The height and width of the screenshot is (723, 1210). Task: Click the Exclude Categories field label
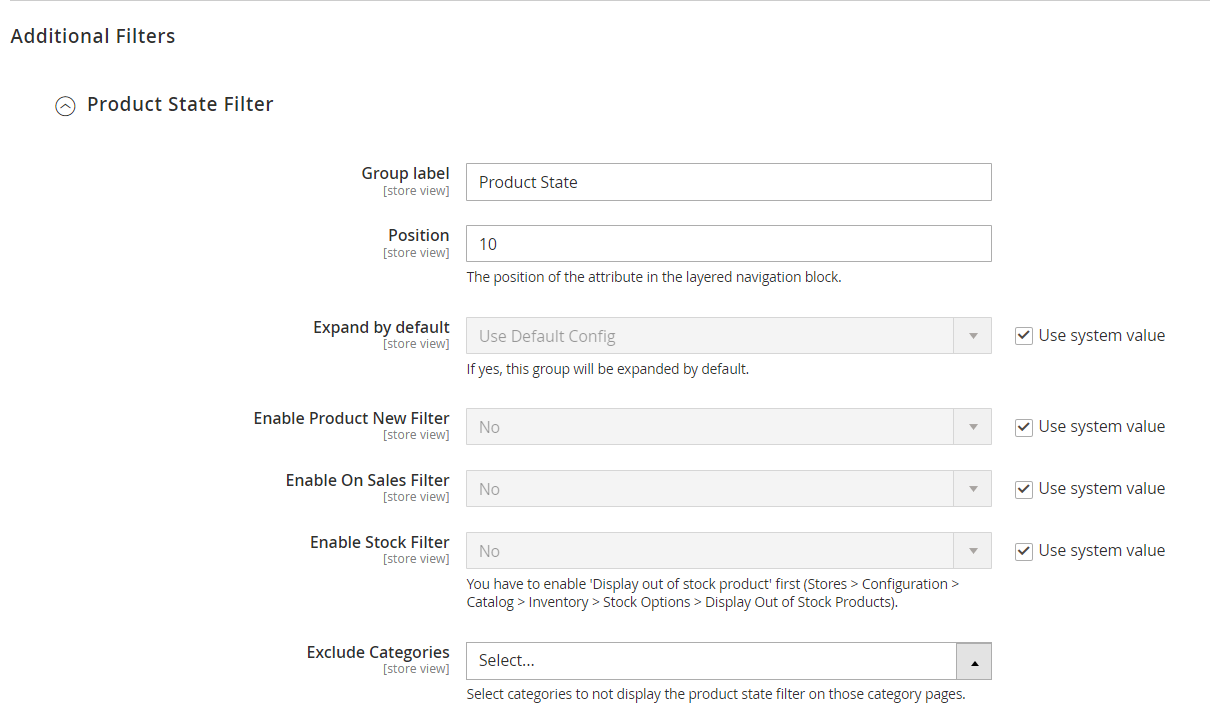pos(378,652)
